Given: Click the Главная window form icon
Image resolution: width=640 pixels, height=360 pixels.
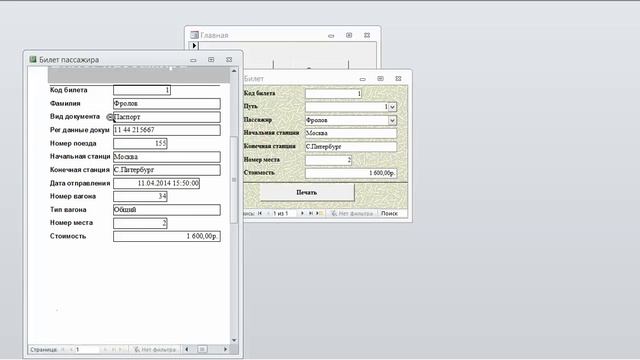Looking at the screenshot, I should (194, 35).
